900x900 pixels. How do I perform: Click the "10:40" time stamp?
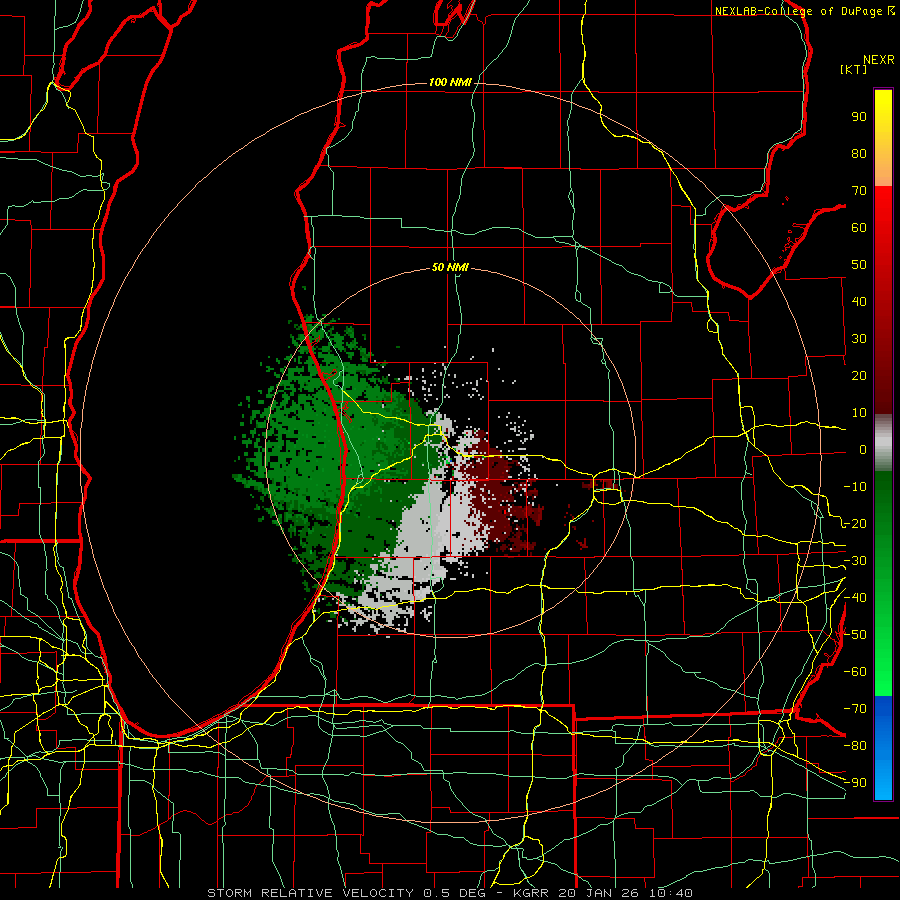[x=672, y=893]
